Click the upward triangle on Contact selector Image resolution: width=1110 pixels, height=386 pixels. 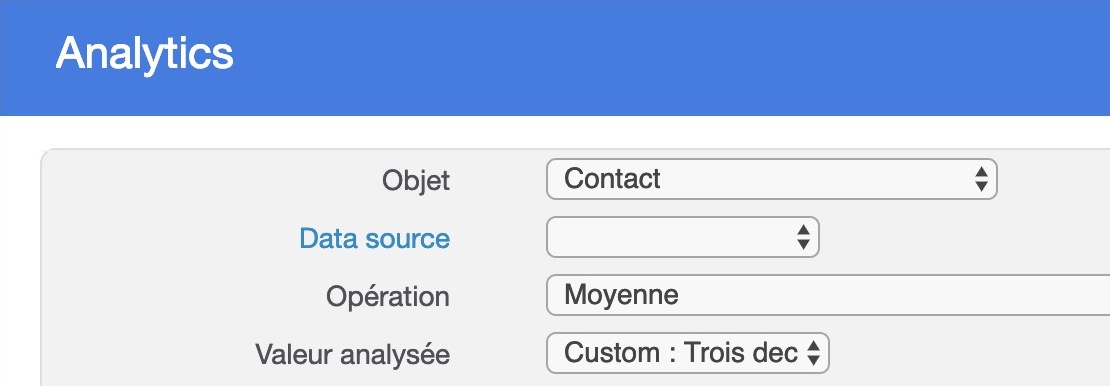[980, 172]
